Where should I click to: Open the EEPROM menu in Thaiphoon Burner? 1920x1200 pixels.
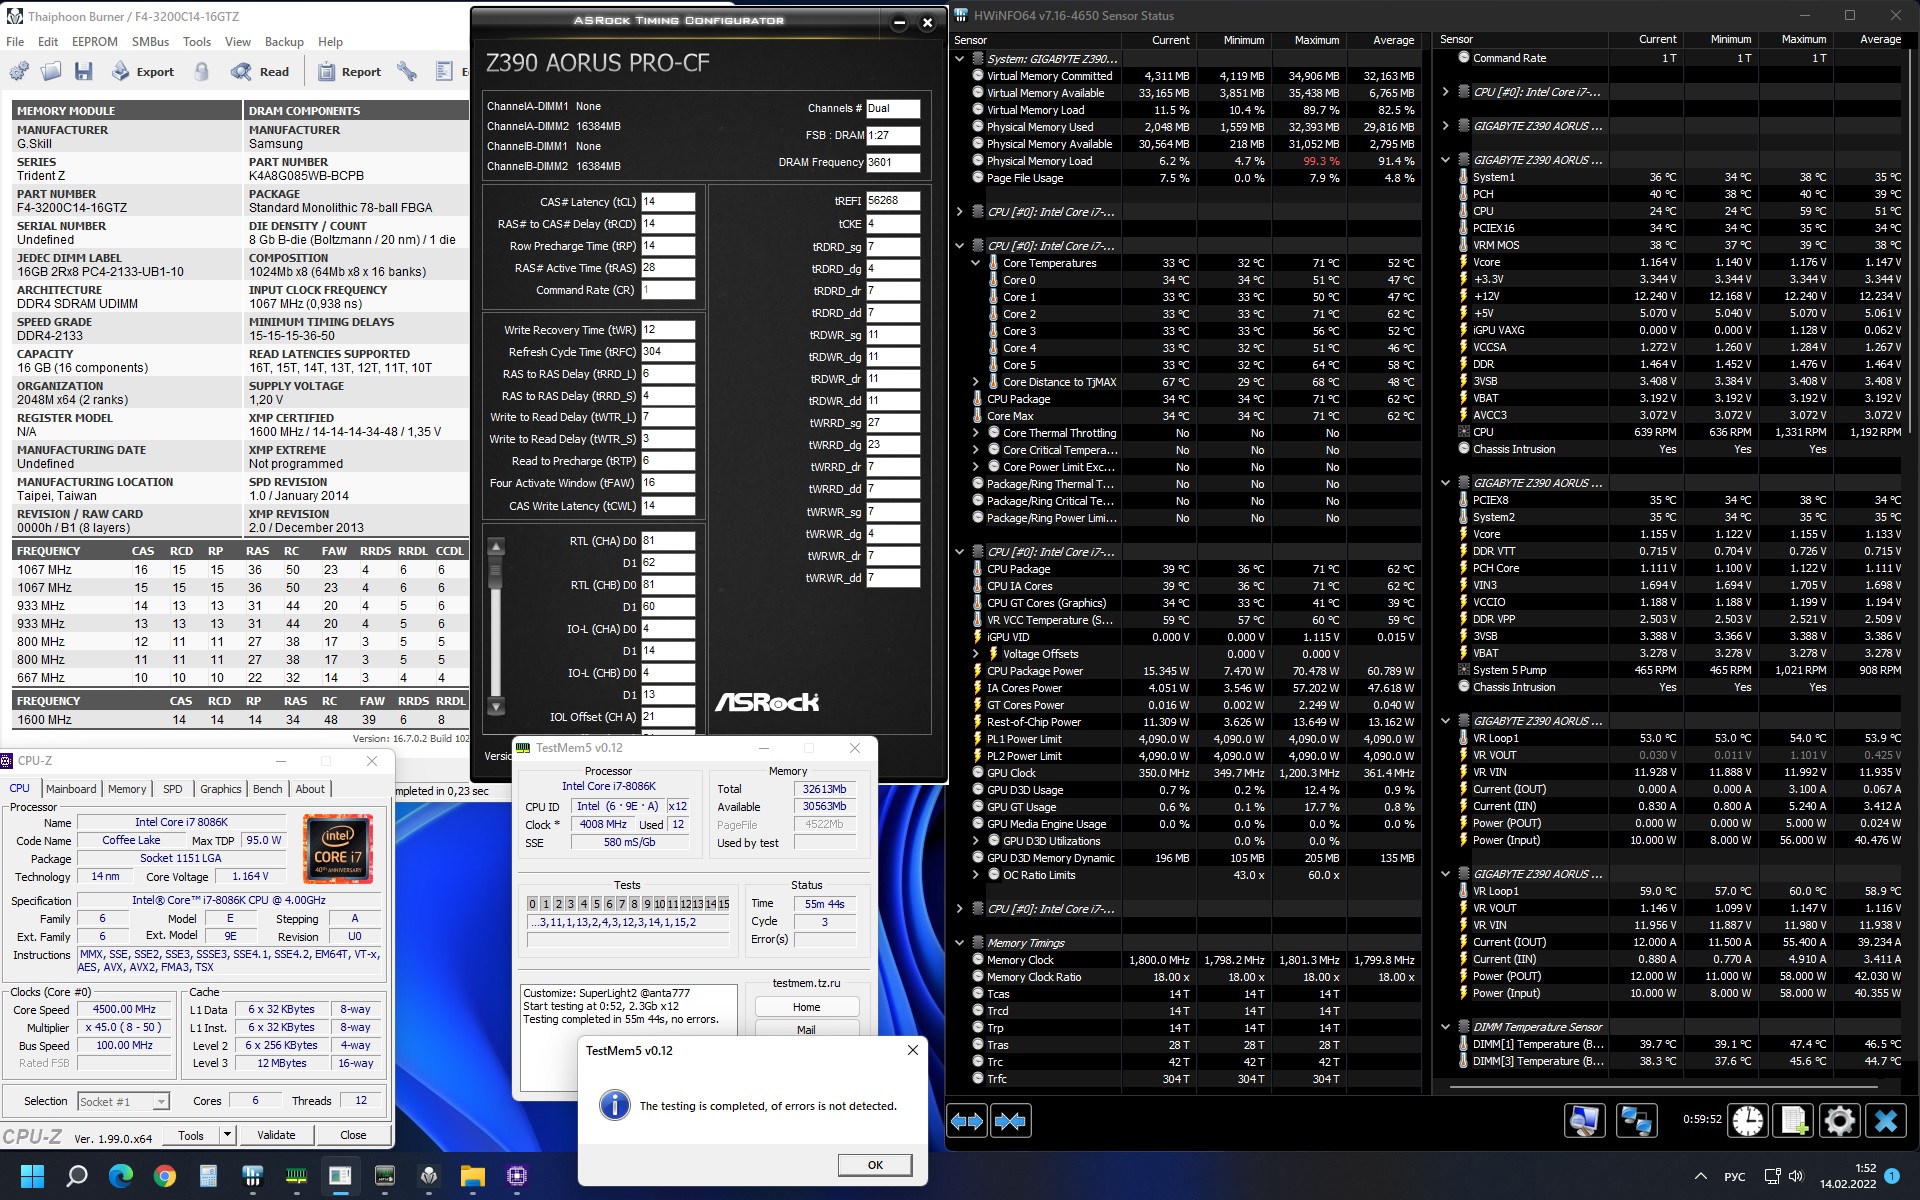pyautogui.click(x=95, y=42)
